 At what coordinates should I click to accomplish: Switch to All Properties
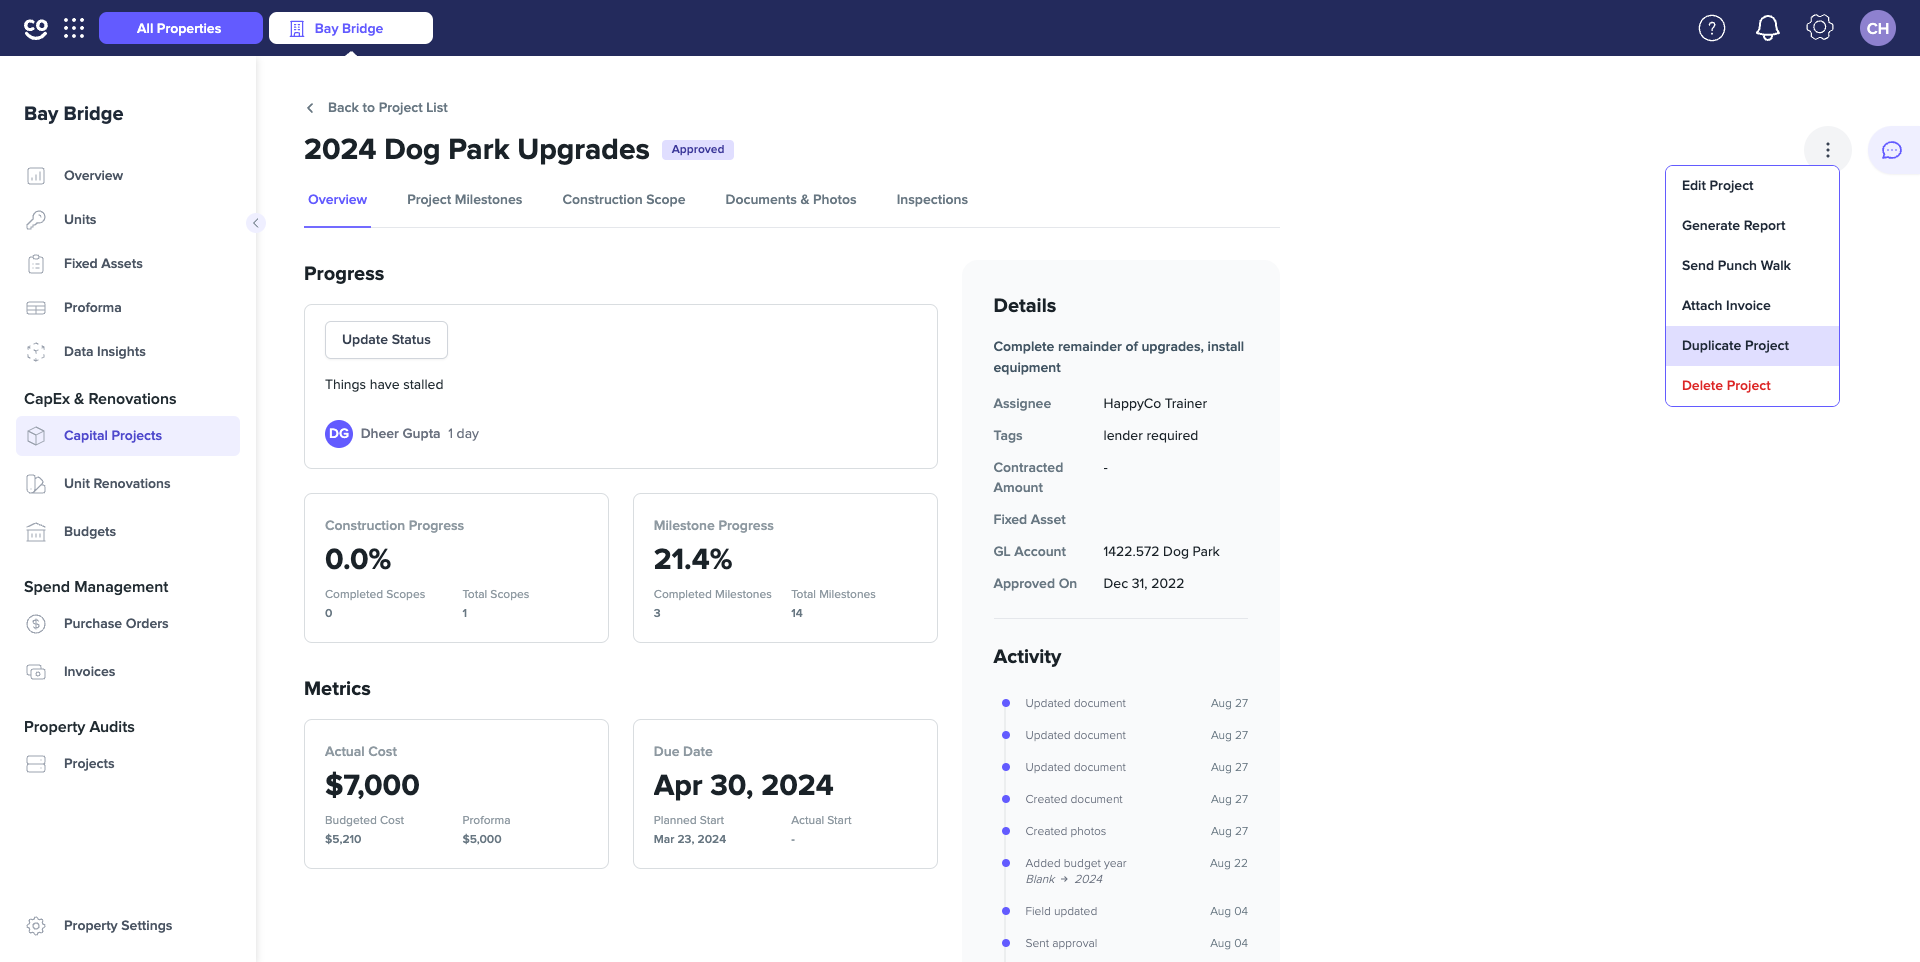(180, 28)
